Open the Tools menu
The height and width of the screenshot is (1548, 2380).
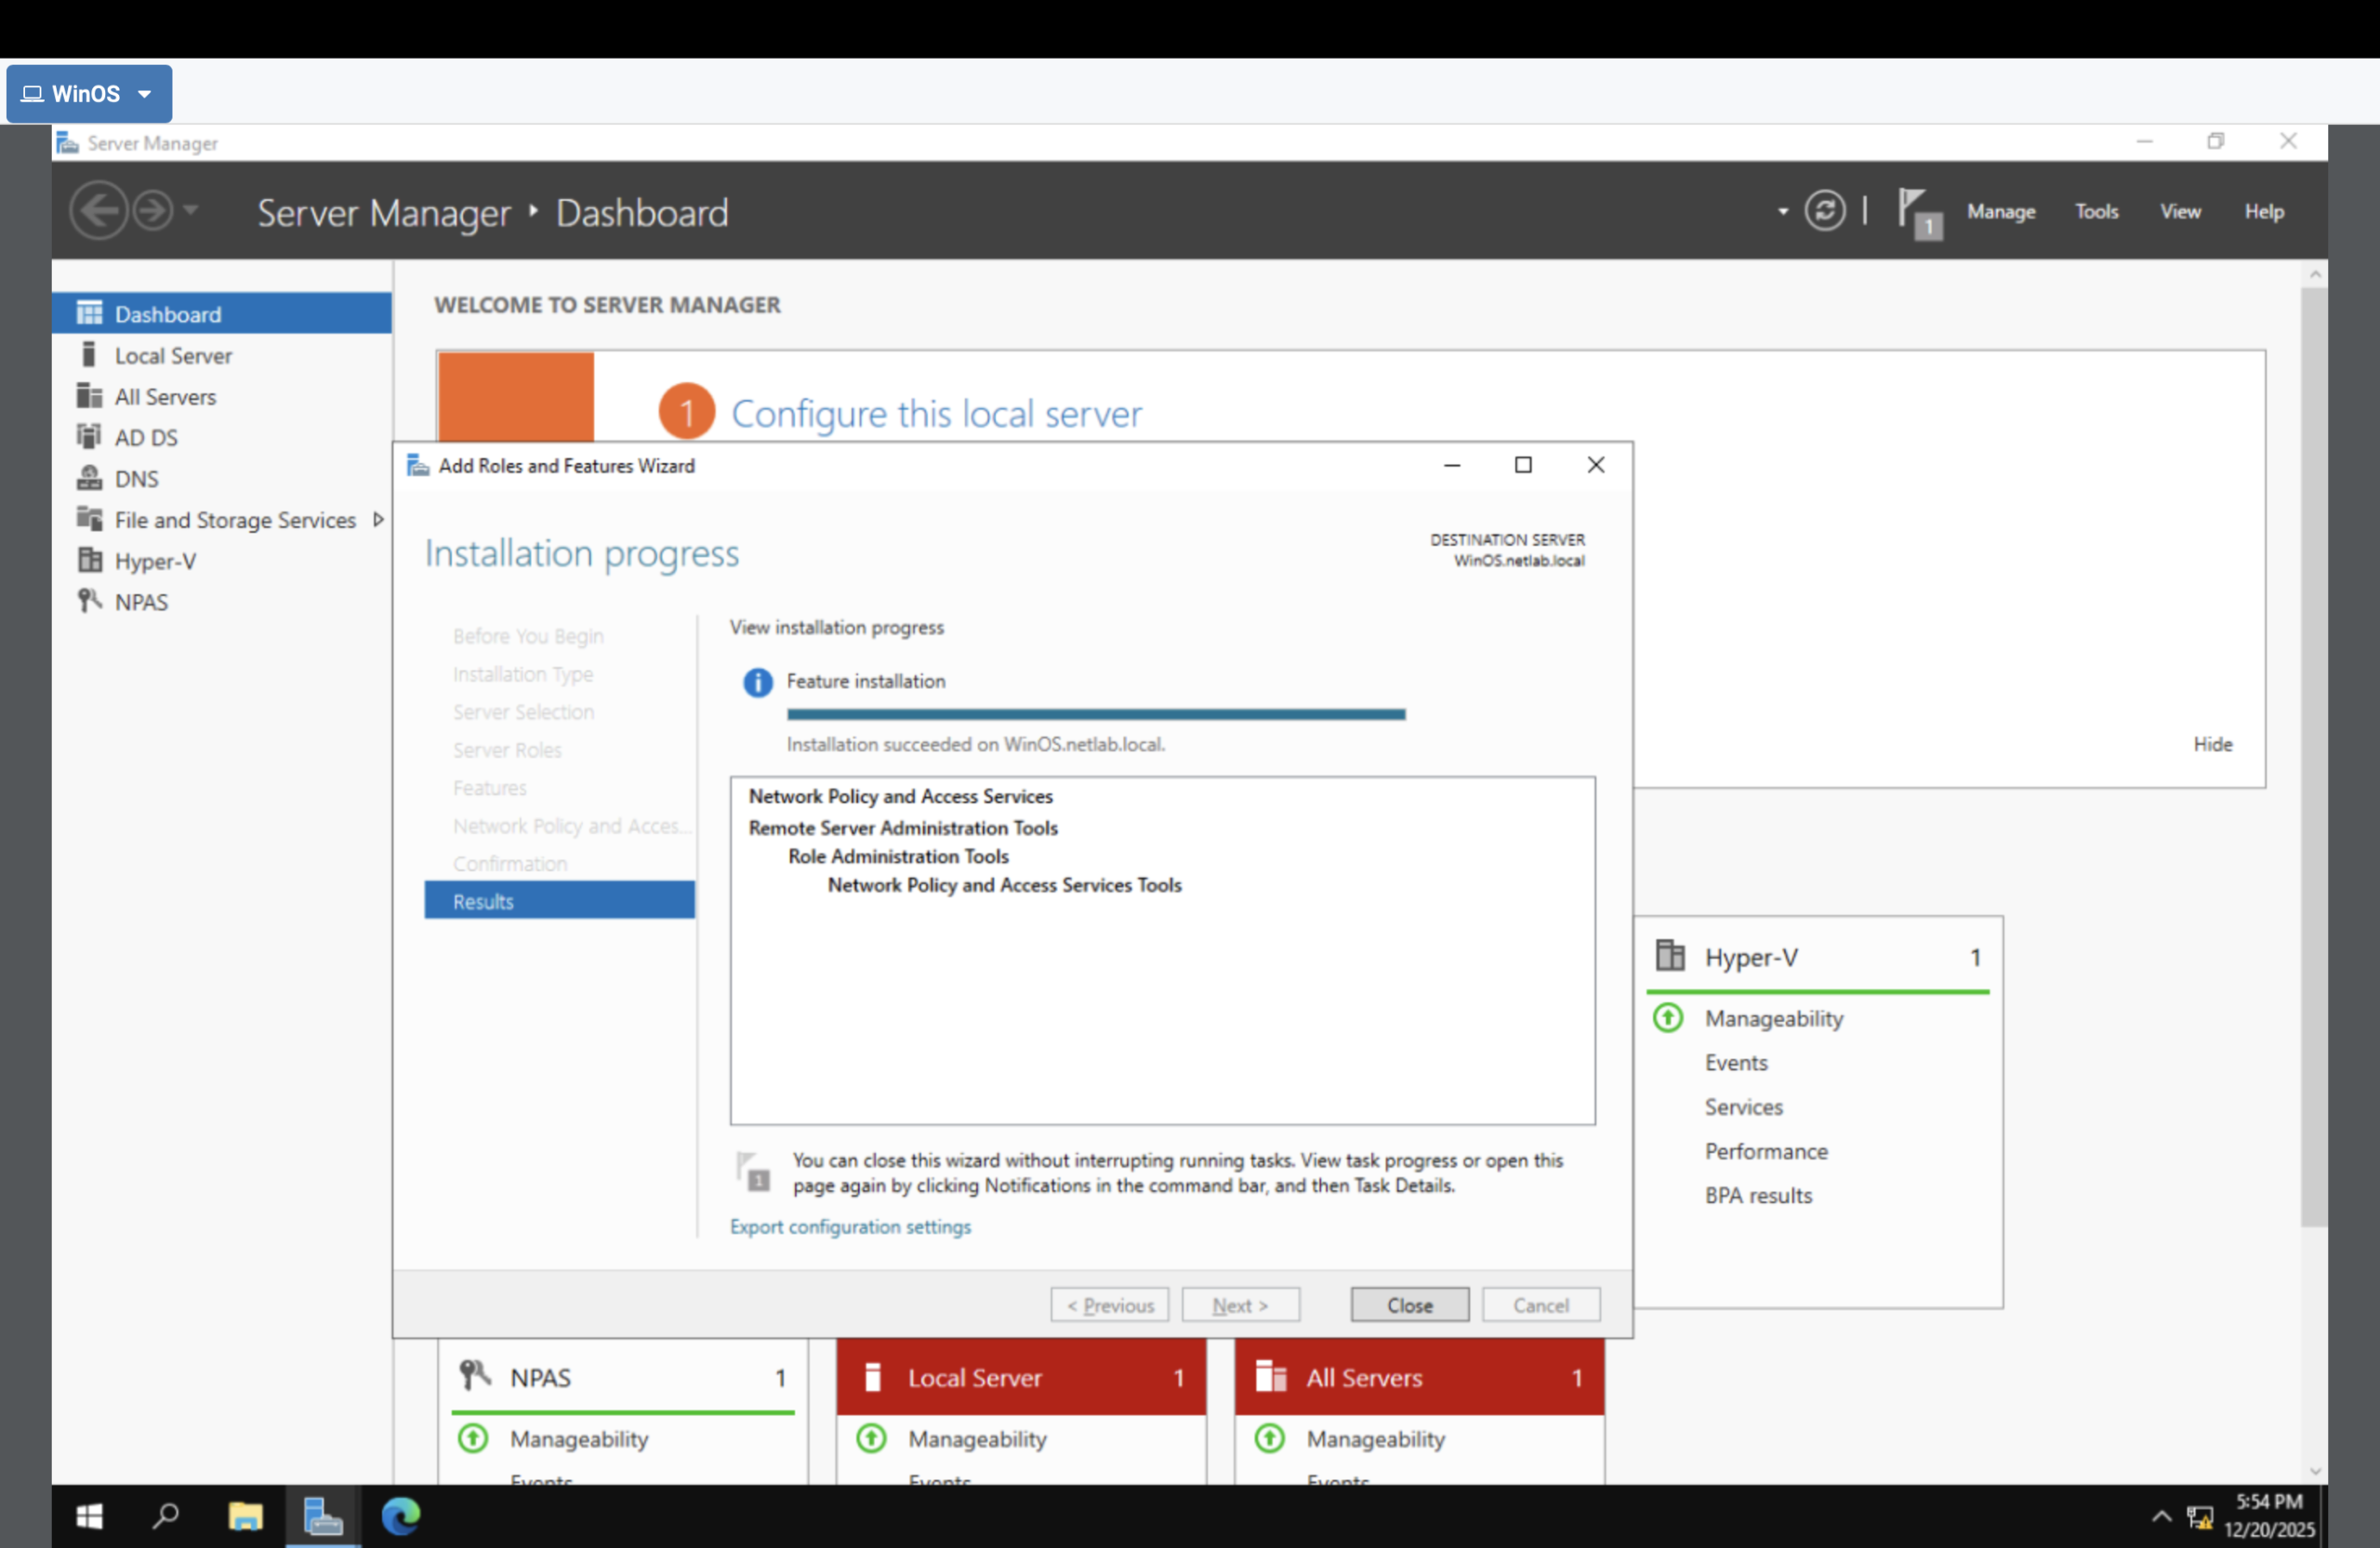click(2096, 212)
